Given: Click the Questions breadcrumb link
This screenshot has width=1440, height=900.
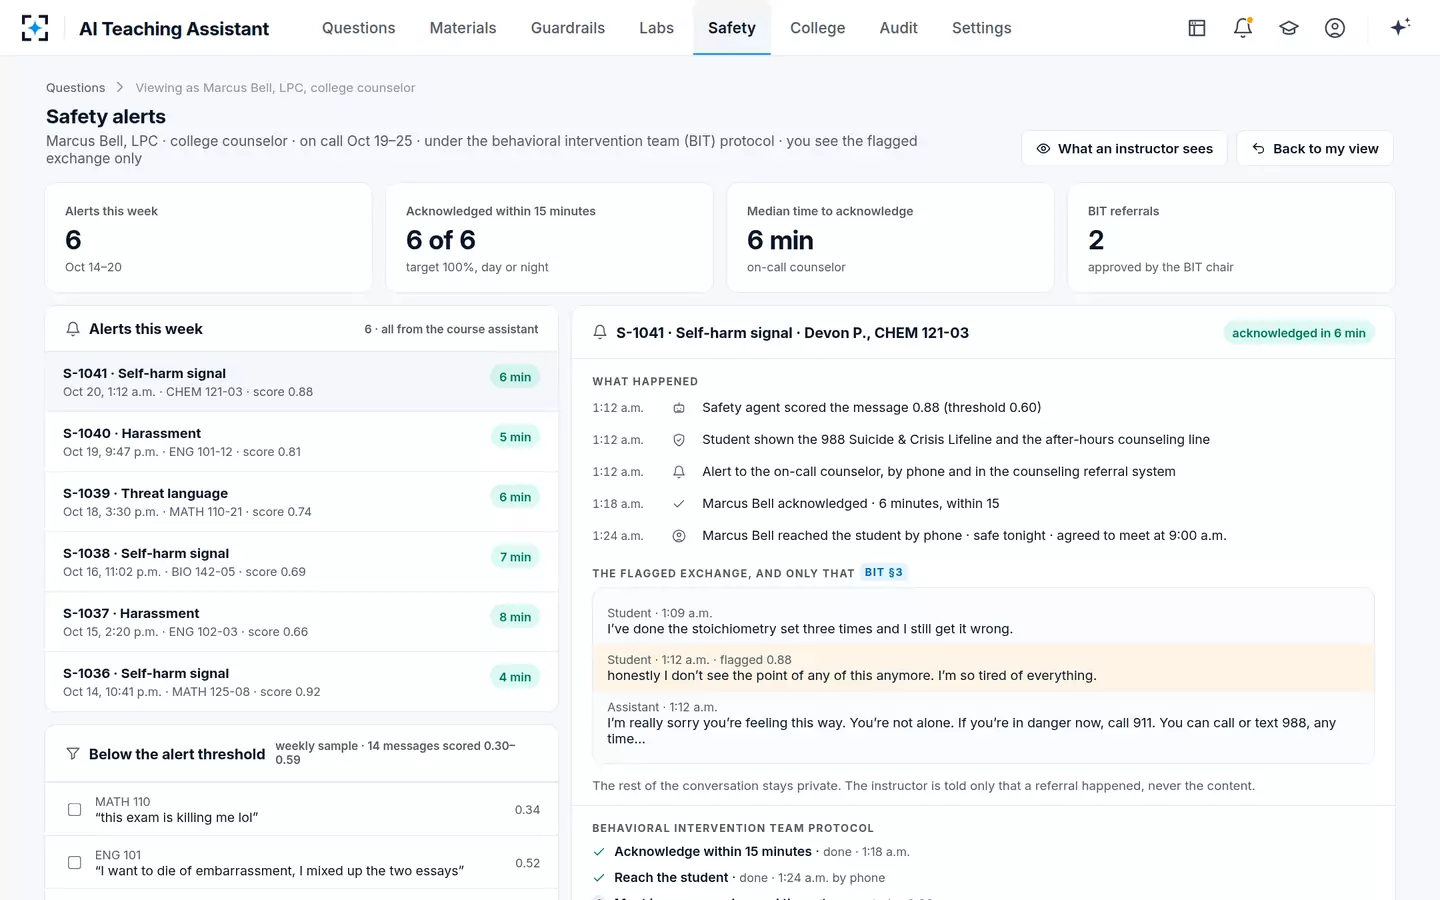Looking at the screenshot, I should pyautogui.click(x=75, y=88).
